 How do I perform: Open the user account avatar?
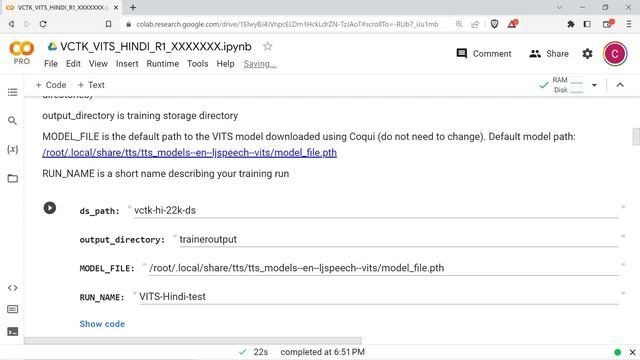(615, 53)
